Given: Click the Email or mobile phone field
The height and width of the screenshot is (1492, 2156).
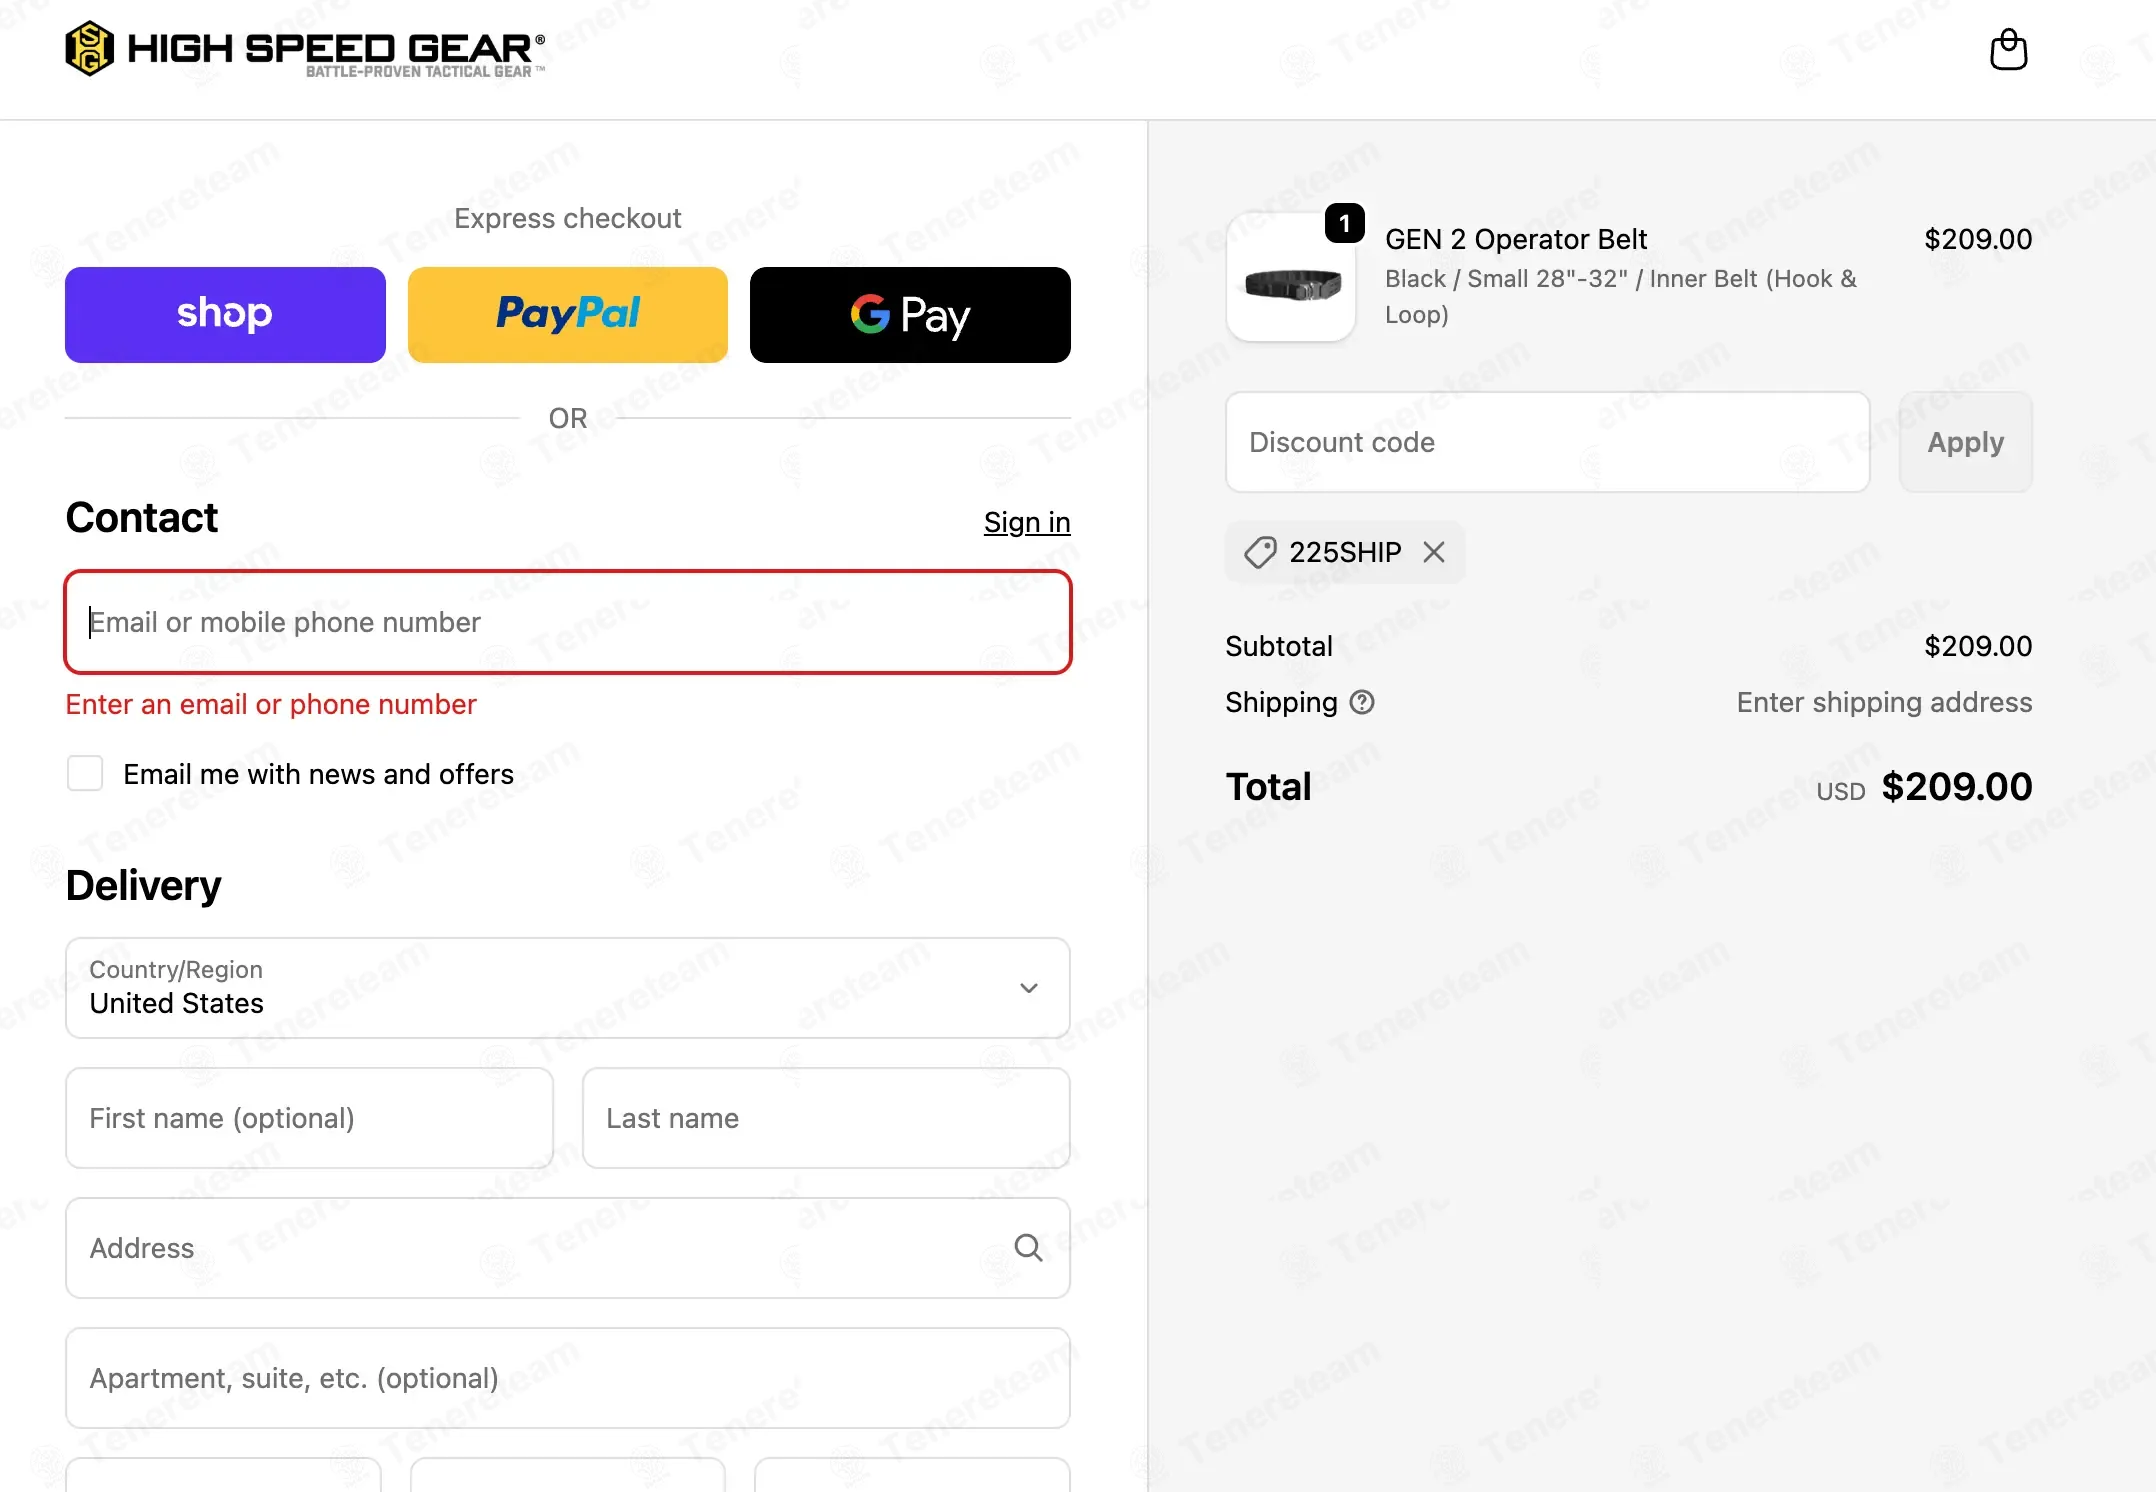Looking at the screenshot, I should [567, 622].
